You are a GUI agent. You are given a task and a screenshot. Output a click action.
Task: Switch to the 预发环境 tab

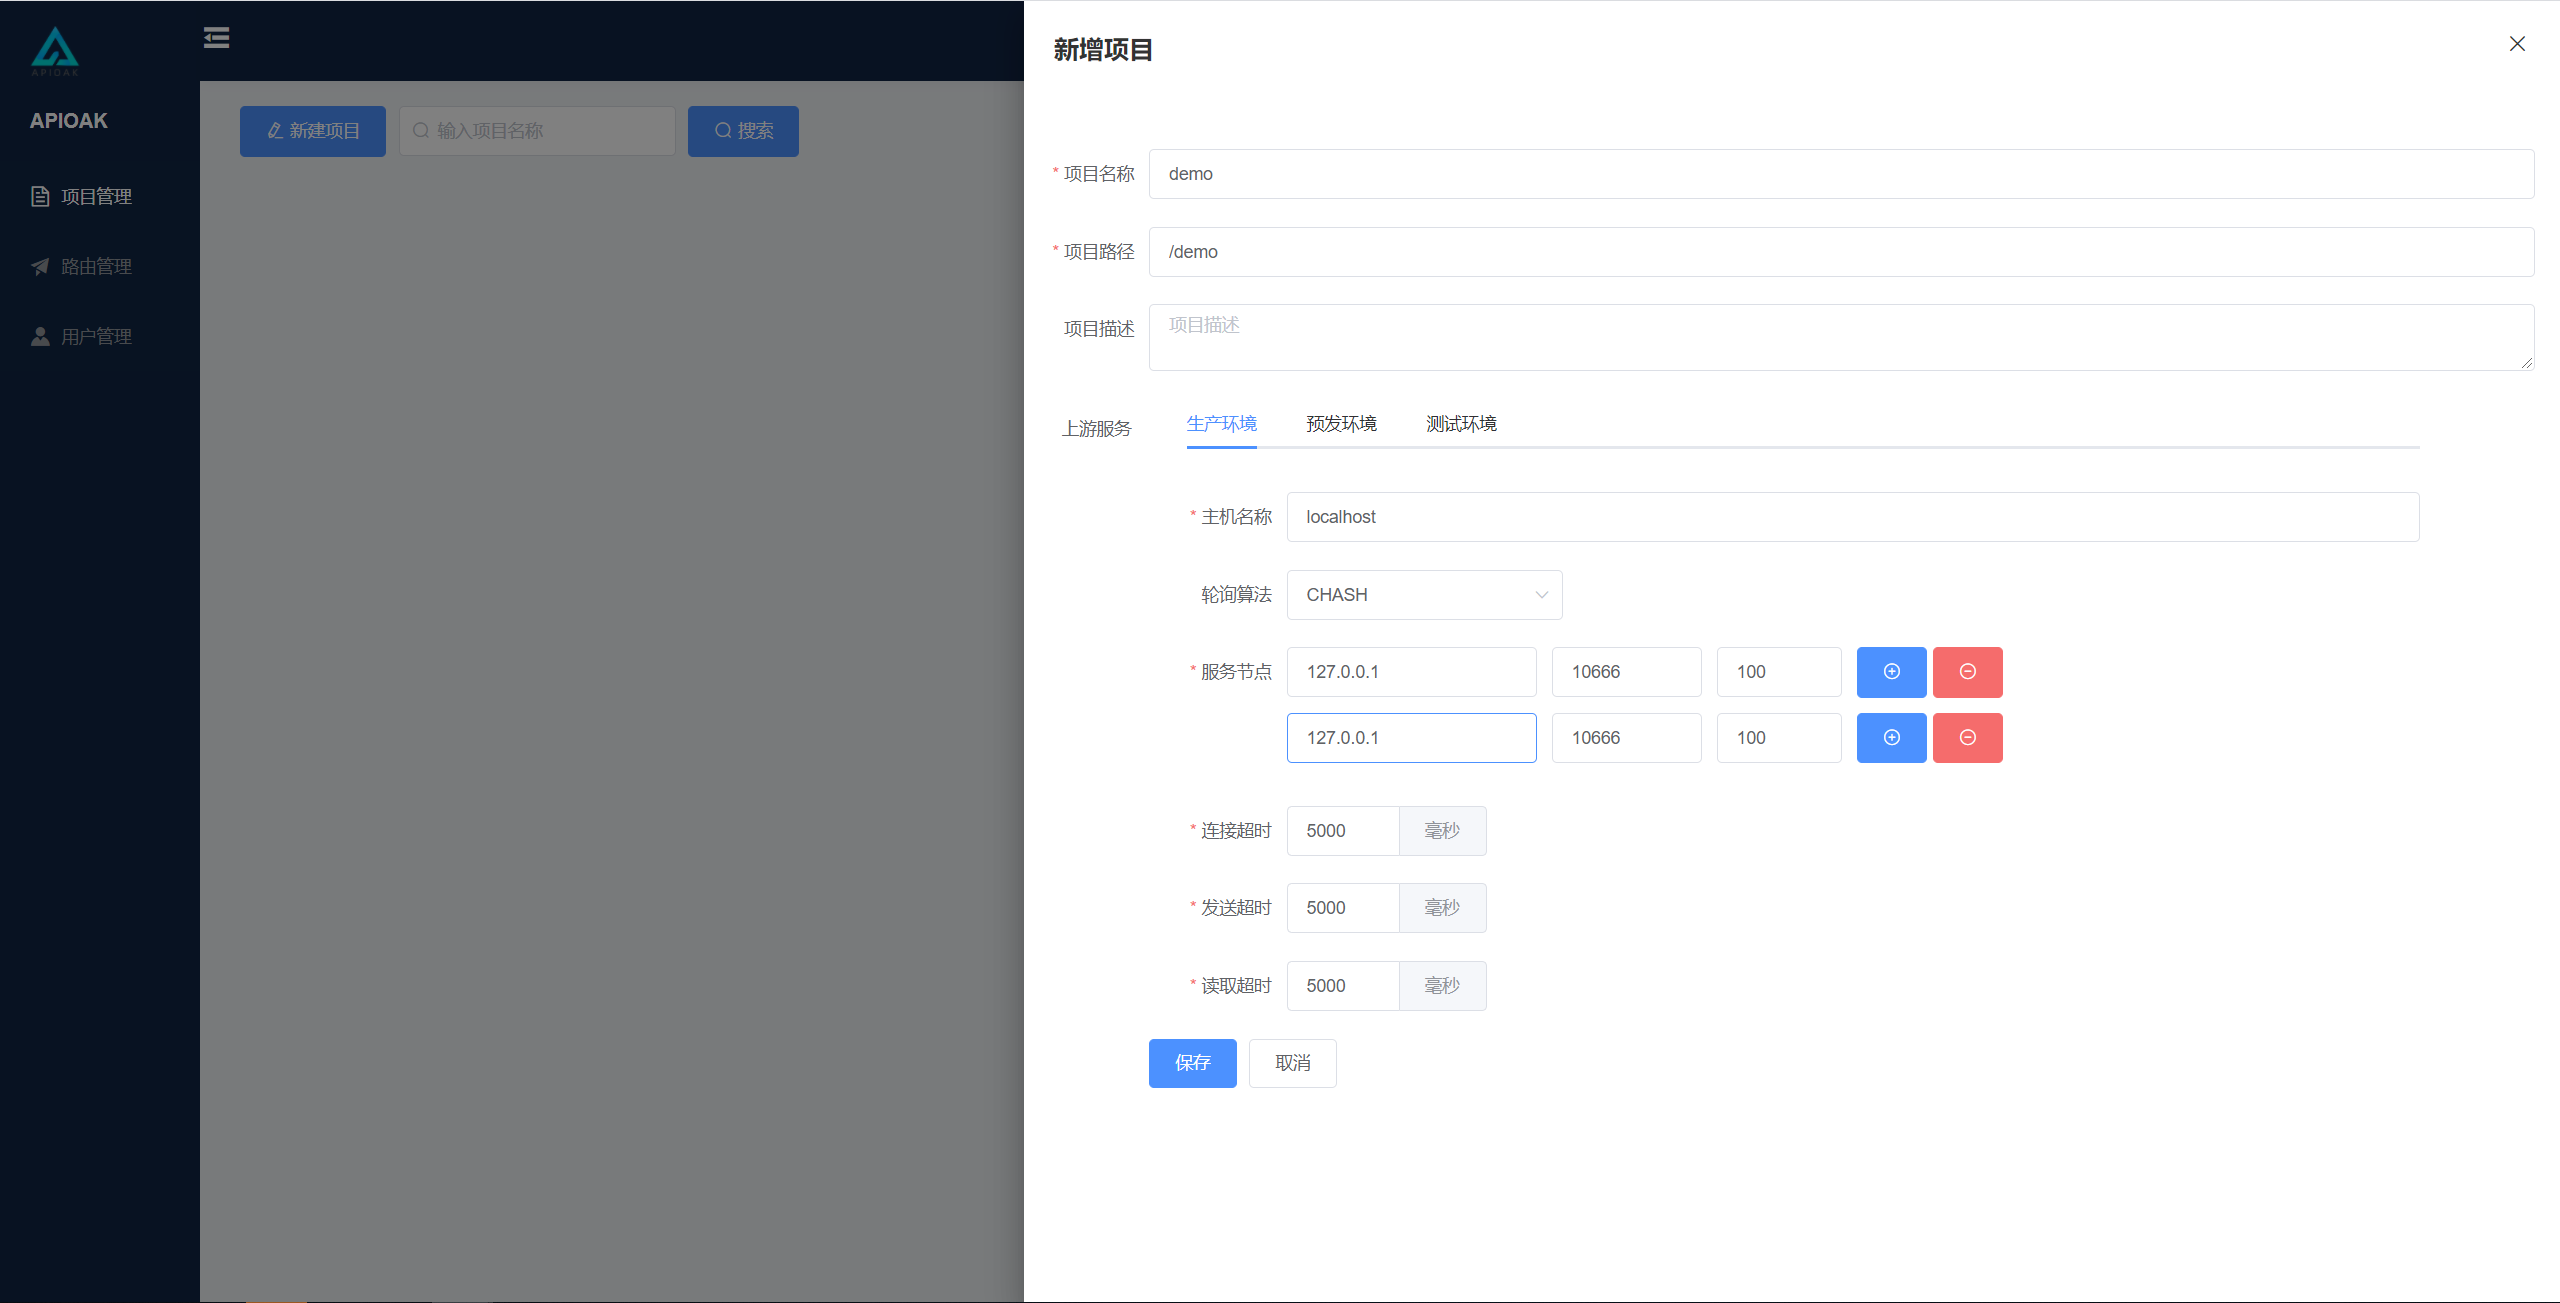pos(1341,424)
